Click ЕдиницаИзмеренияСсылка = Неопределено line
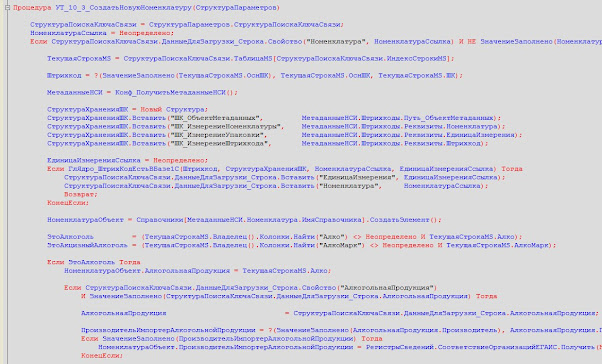The image size is (602, 364). (x=127, y=160)
